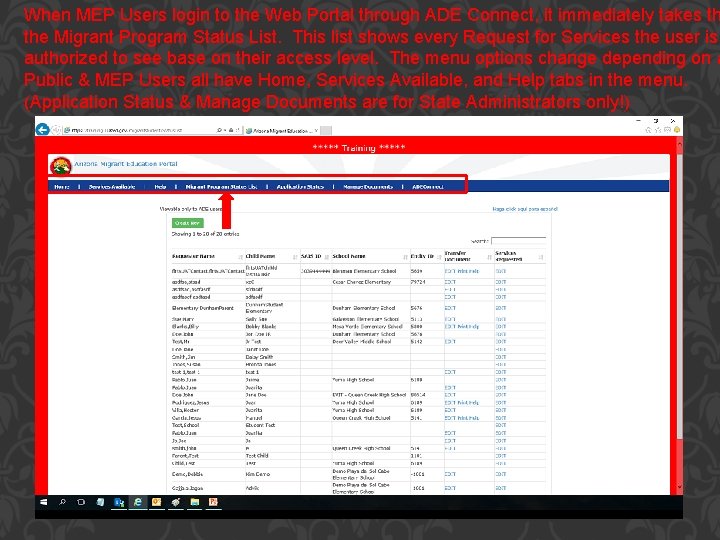Click Transfer EDIT for EVIT Queen Creek row
The width and height of the screenshot is (720, 540).
[x=450, y=395]
